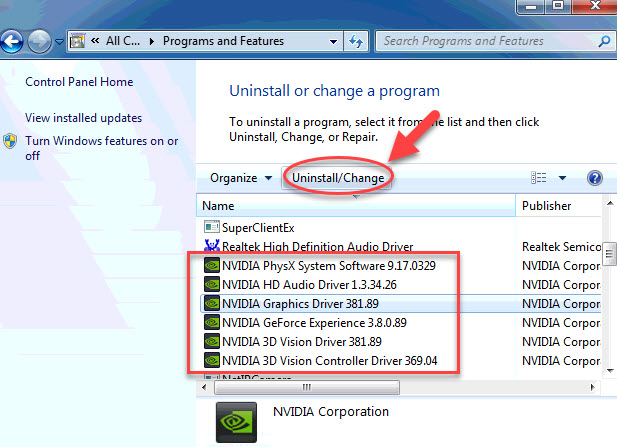Click the vertical scrollbar thumb
This screenshot has height=447, width=617.
[x=610, y=254]
